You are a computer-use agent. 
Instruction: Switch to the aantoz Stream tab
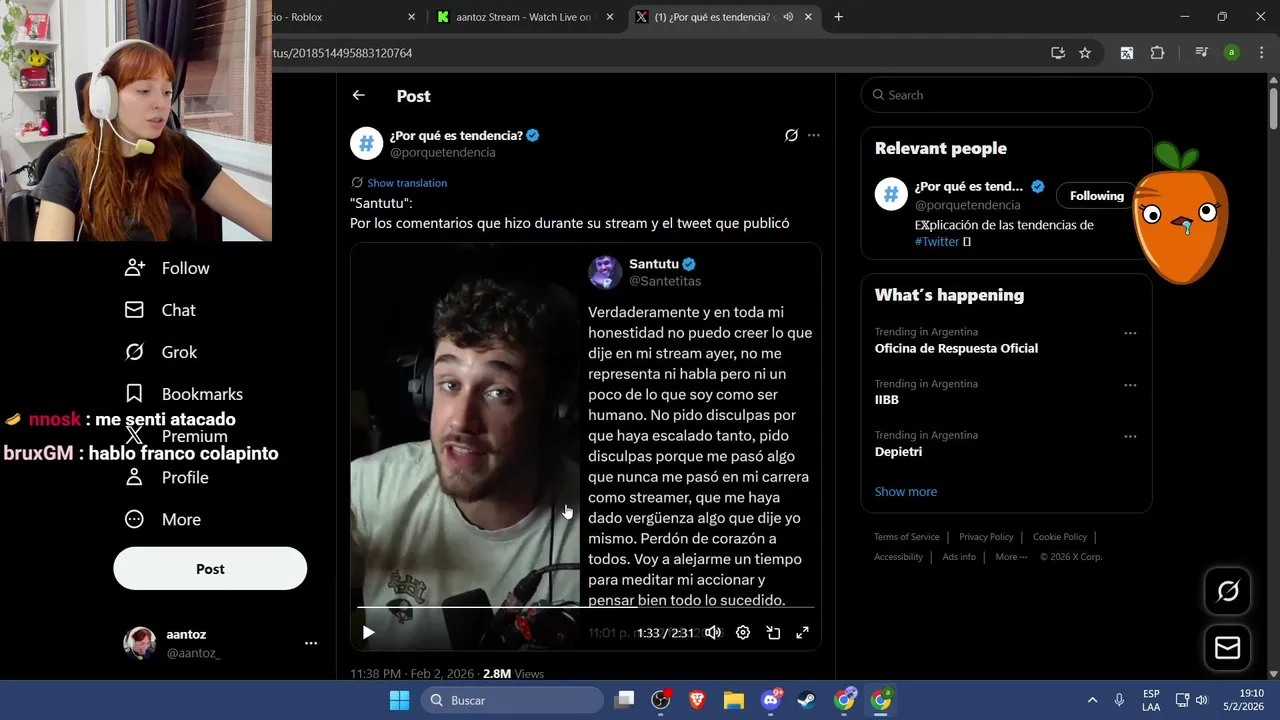523,17
